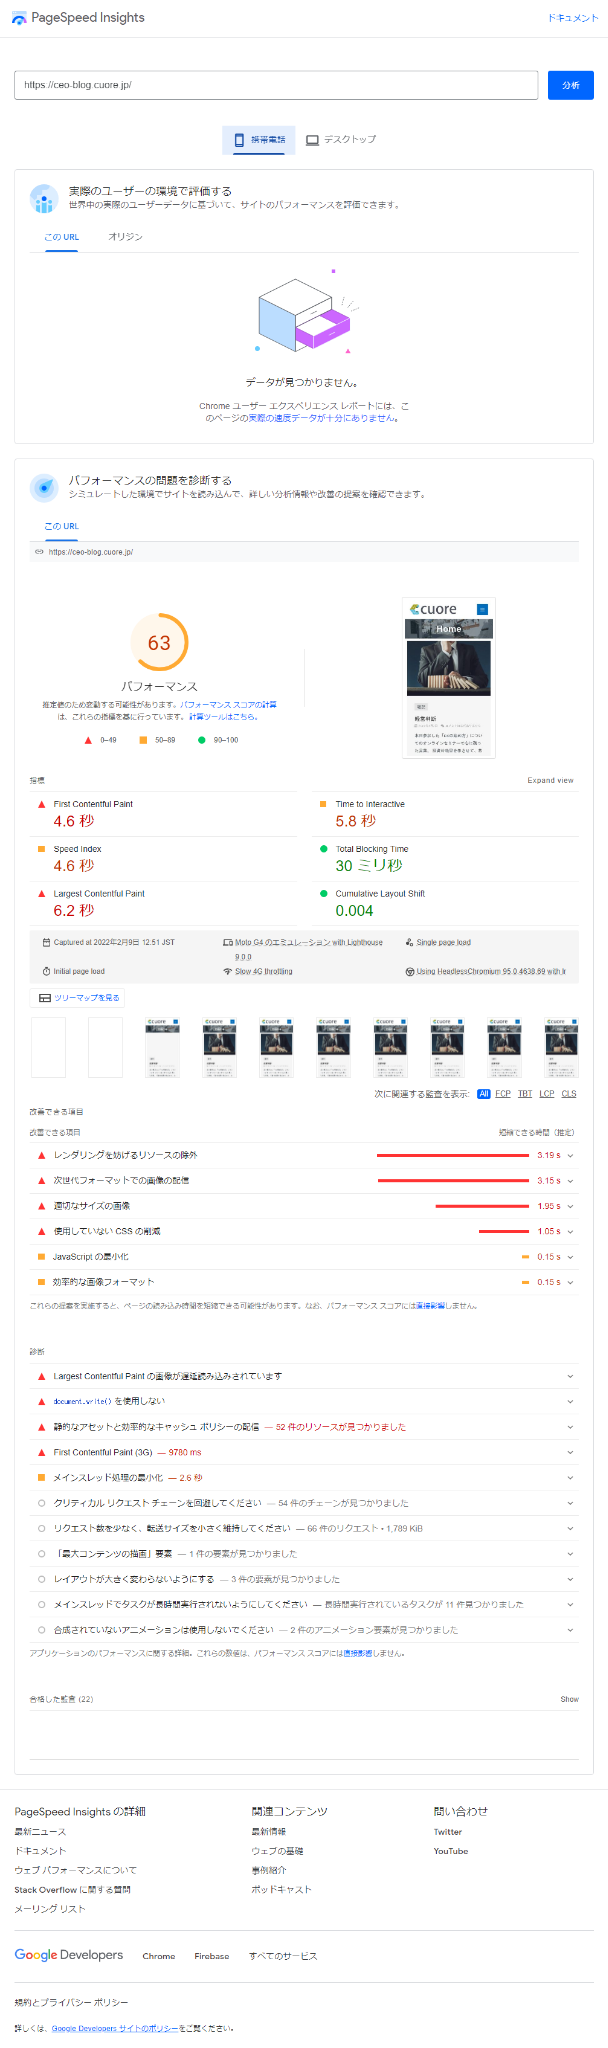Switch to the オリジン tab
The width and height of the screenshot is (608, 2048).
(125, 237)
